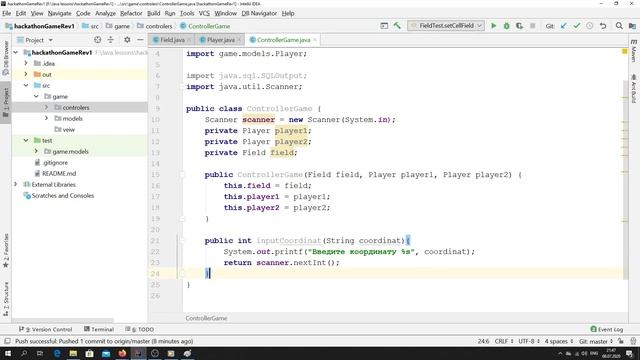Viewport: 640px width, 360px height.
Task: Click the stop process icon
Action: [x=532, y=26]
